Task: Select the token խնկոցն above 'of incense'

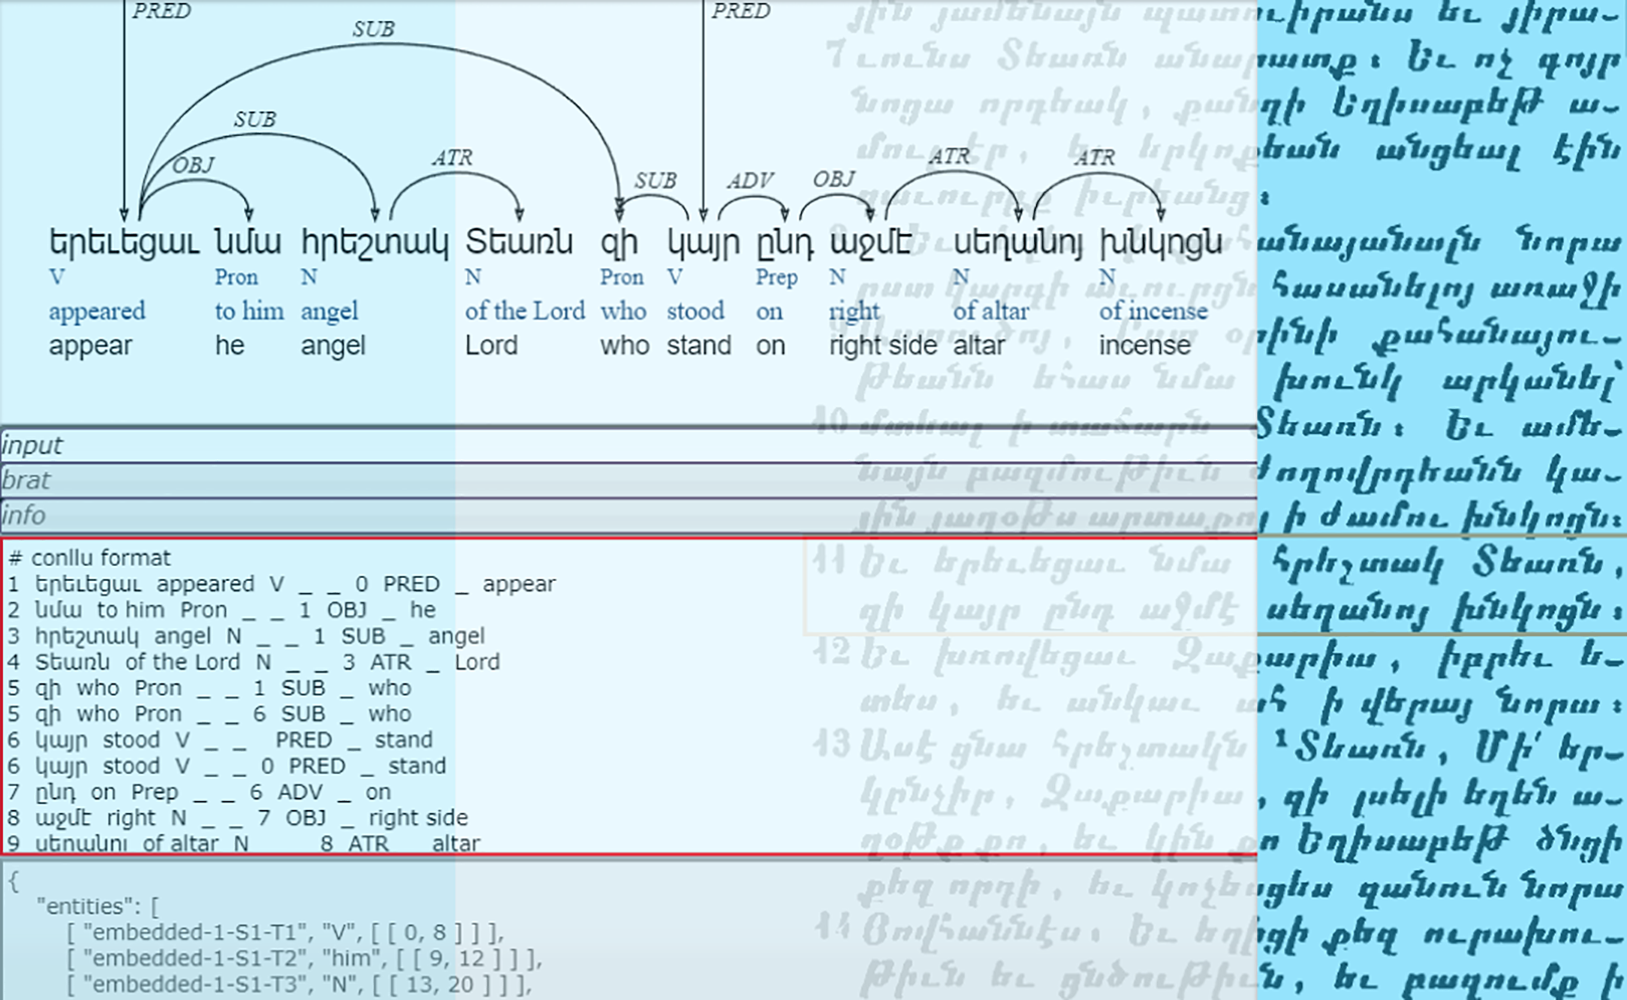Action: (1160, 242)
